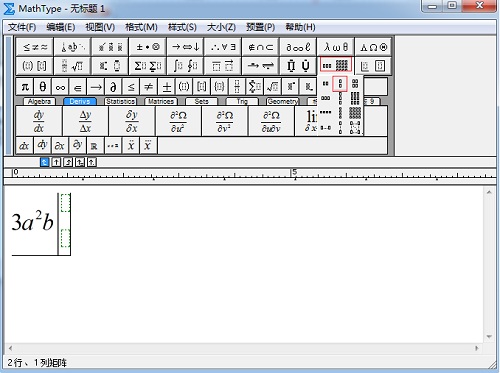Insert the dy/dx derivative expression
Viewport: 500px width, 373px height.
click(39, 121)
